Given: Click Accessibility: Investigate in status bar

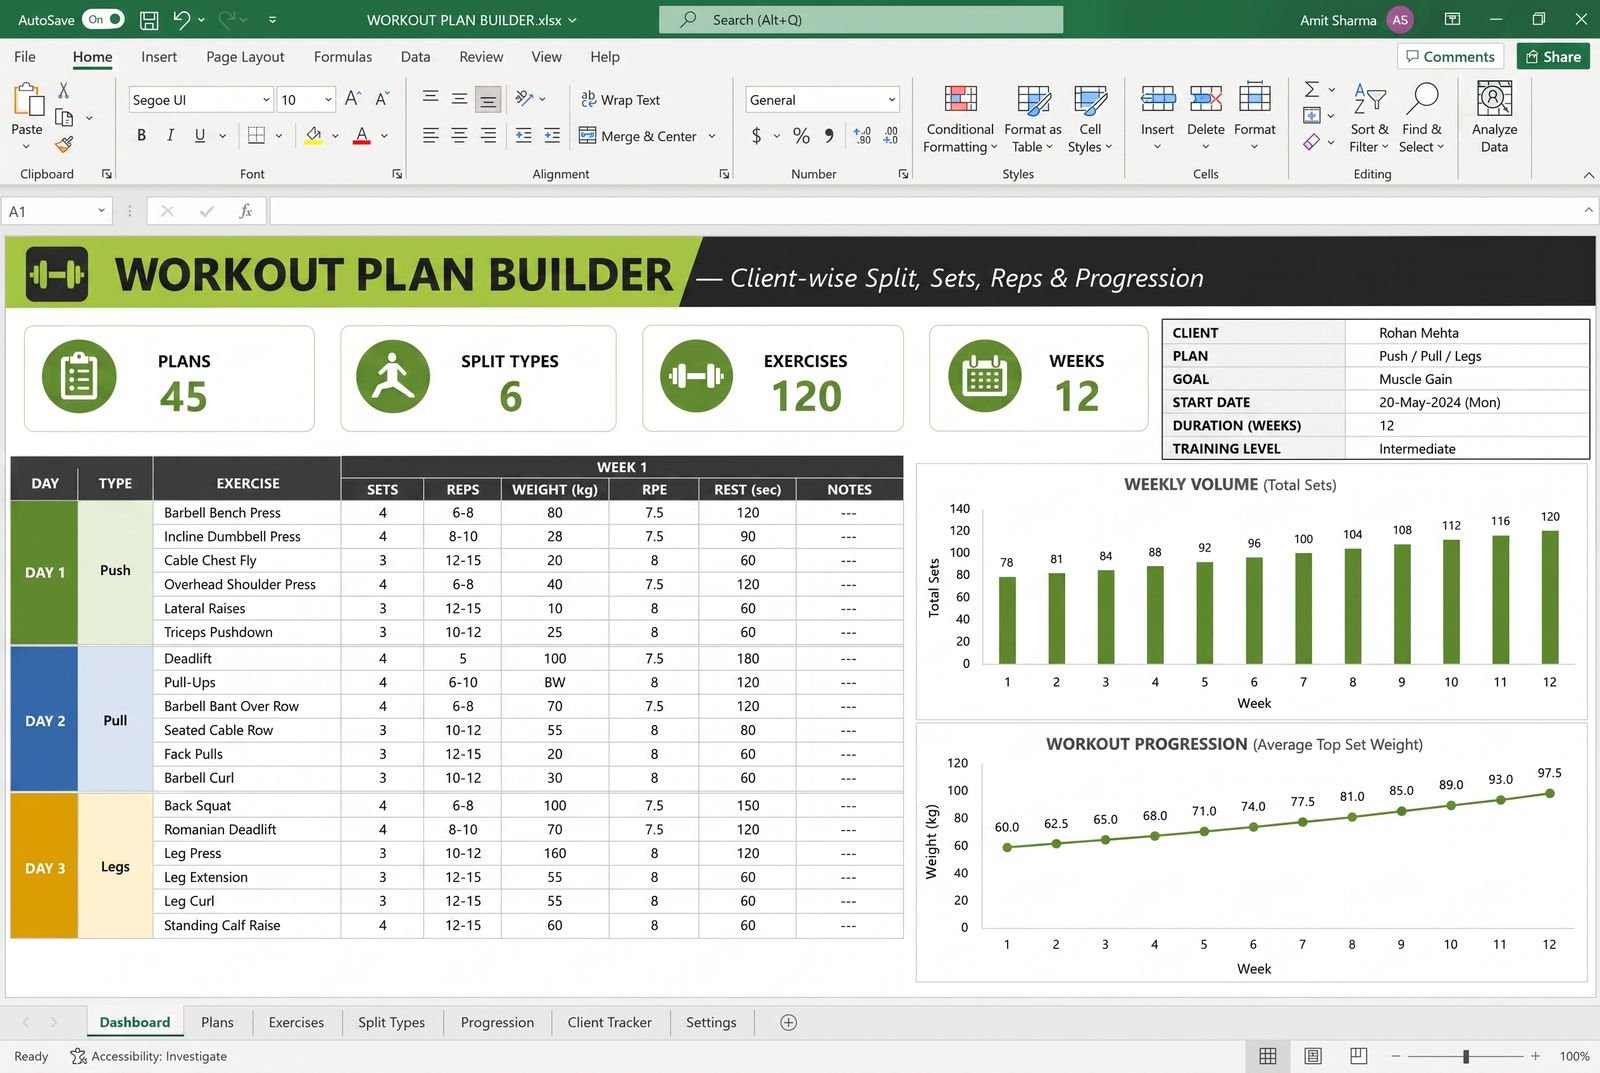Looking at the screenshot, I should coord(148,1056).
